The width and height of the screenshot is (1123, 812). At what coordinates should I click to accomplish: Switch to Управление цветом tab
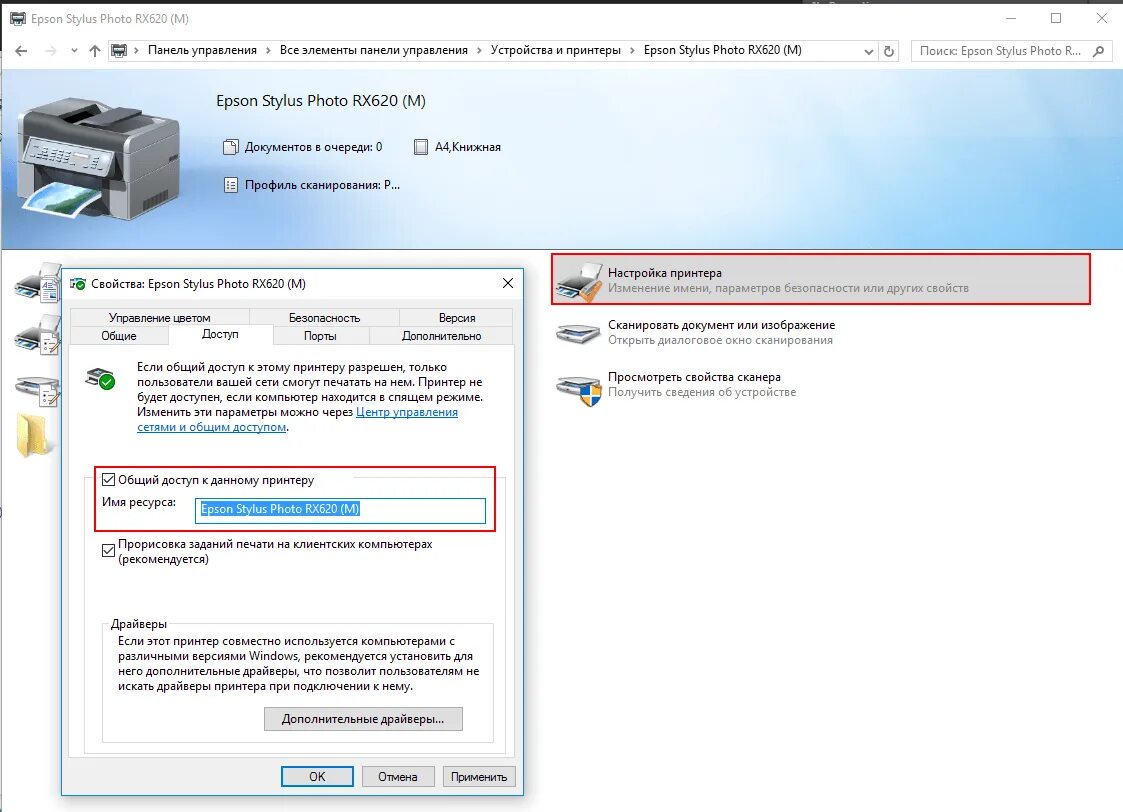160,317
